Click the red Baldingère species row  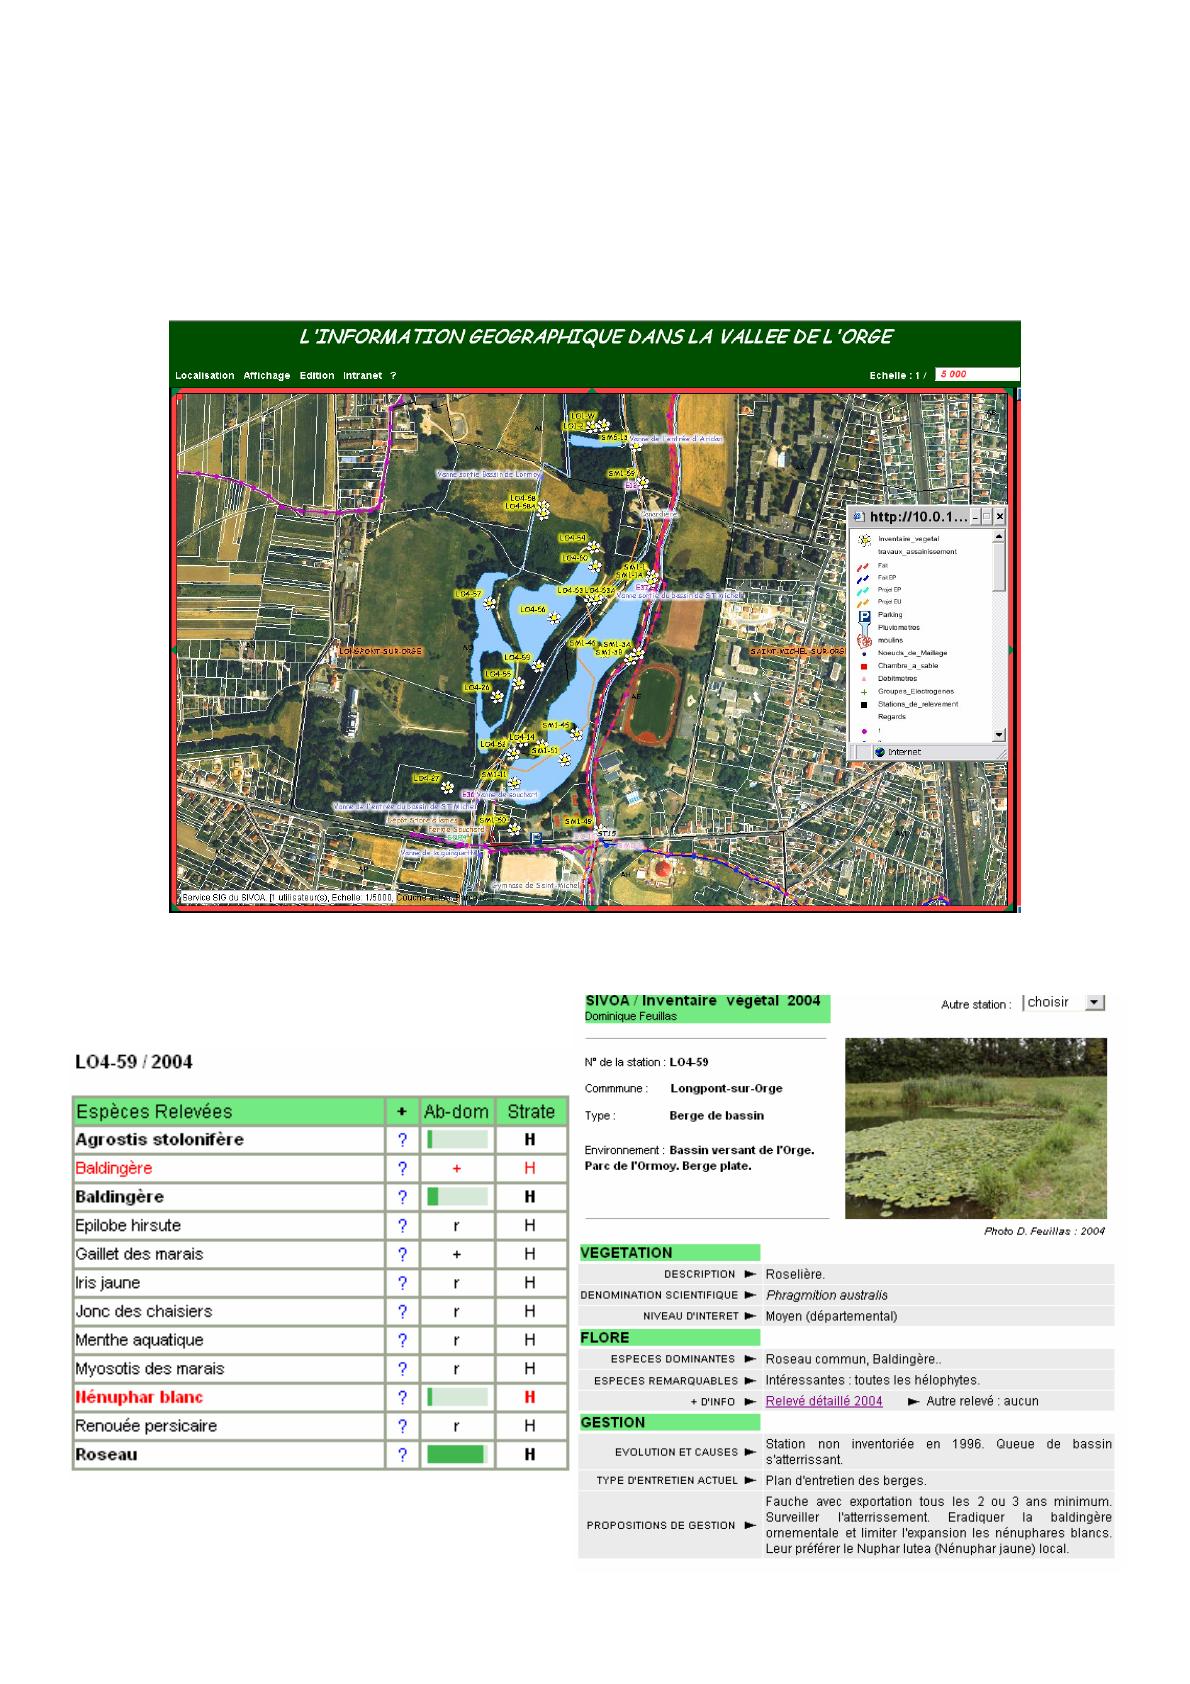[319, 1168]
